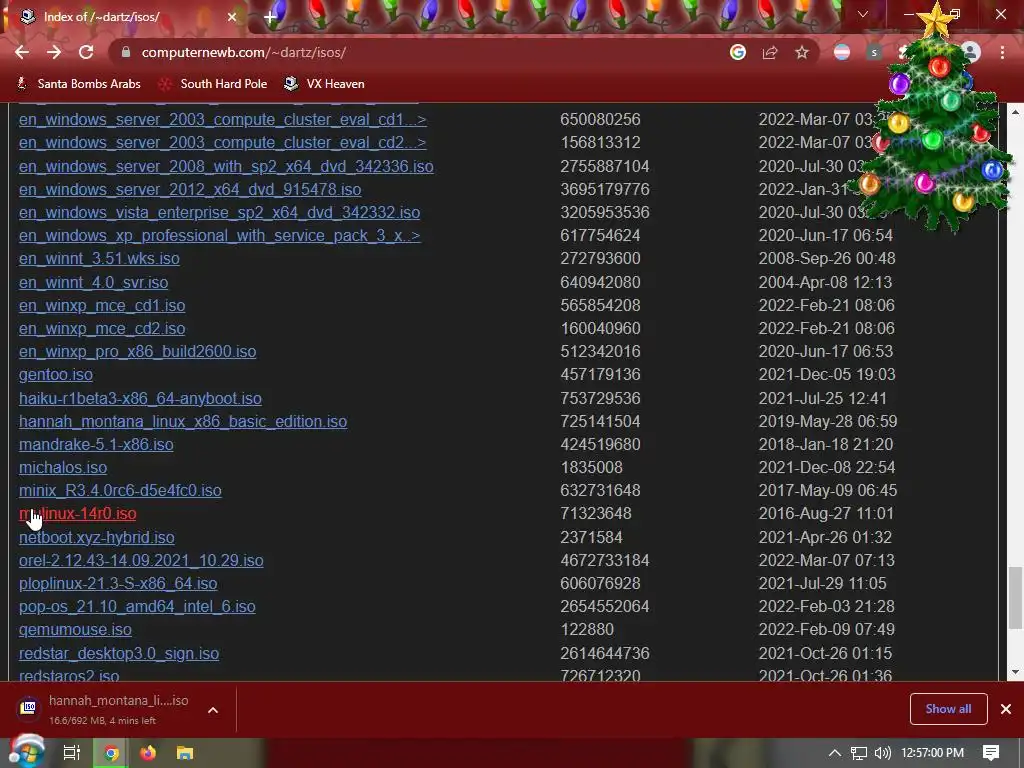The height and width of the screenshot is (768, 1024).
Task: Share this page via the share icon
Action: tap(770, 52)
